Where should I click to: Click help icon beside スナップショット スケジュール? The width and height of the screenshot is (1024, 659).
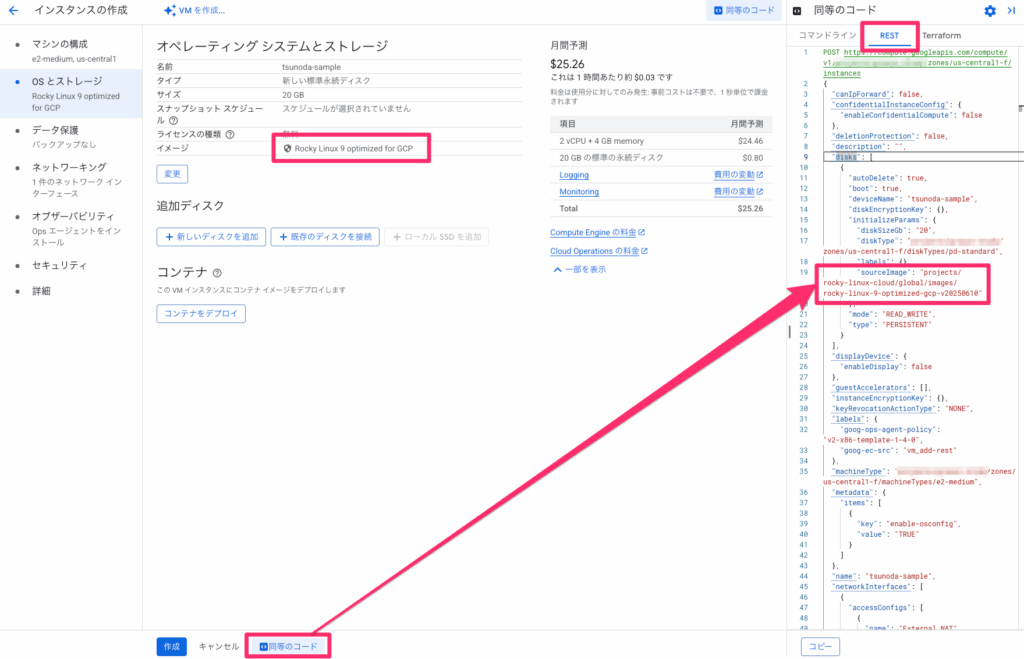click(x=173, y=121)
